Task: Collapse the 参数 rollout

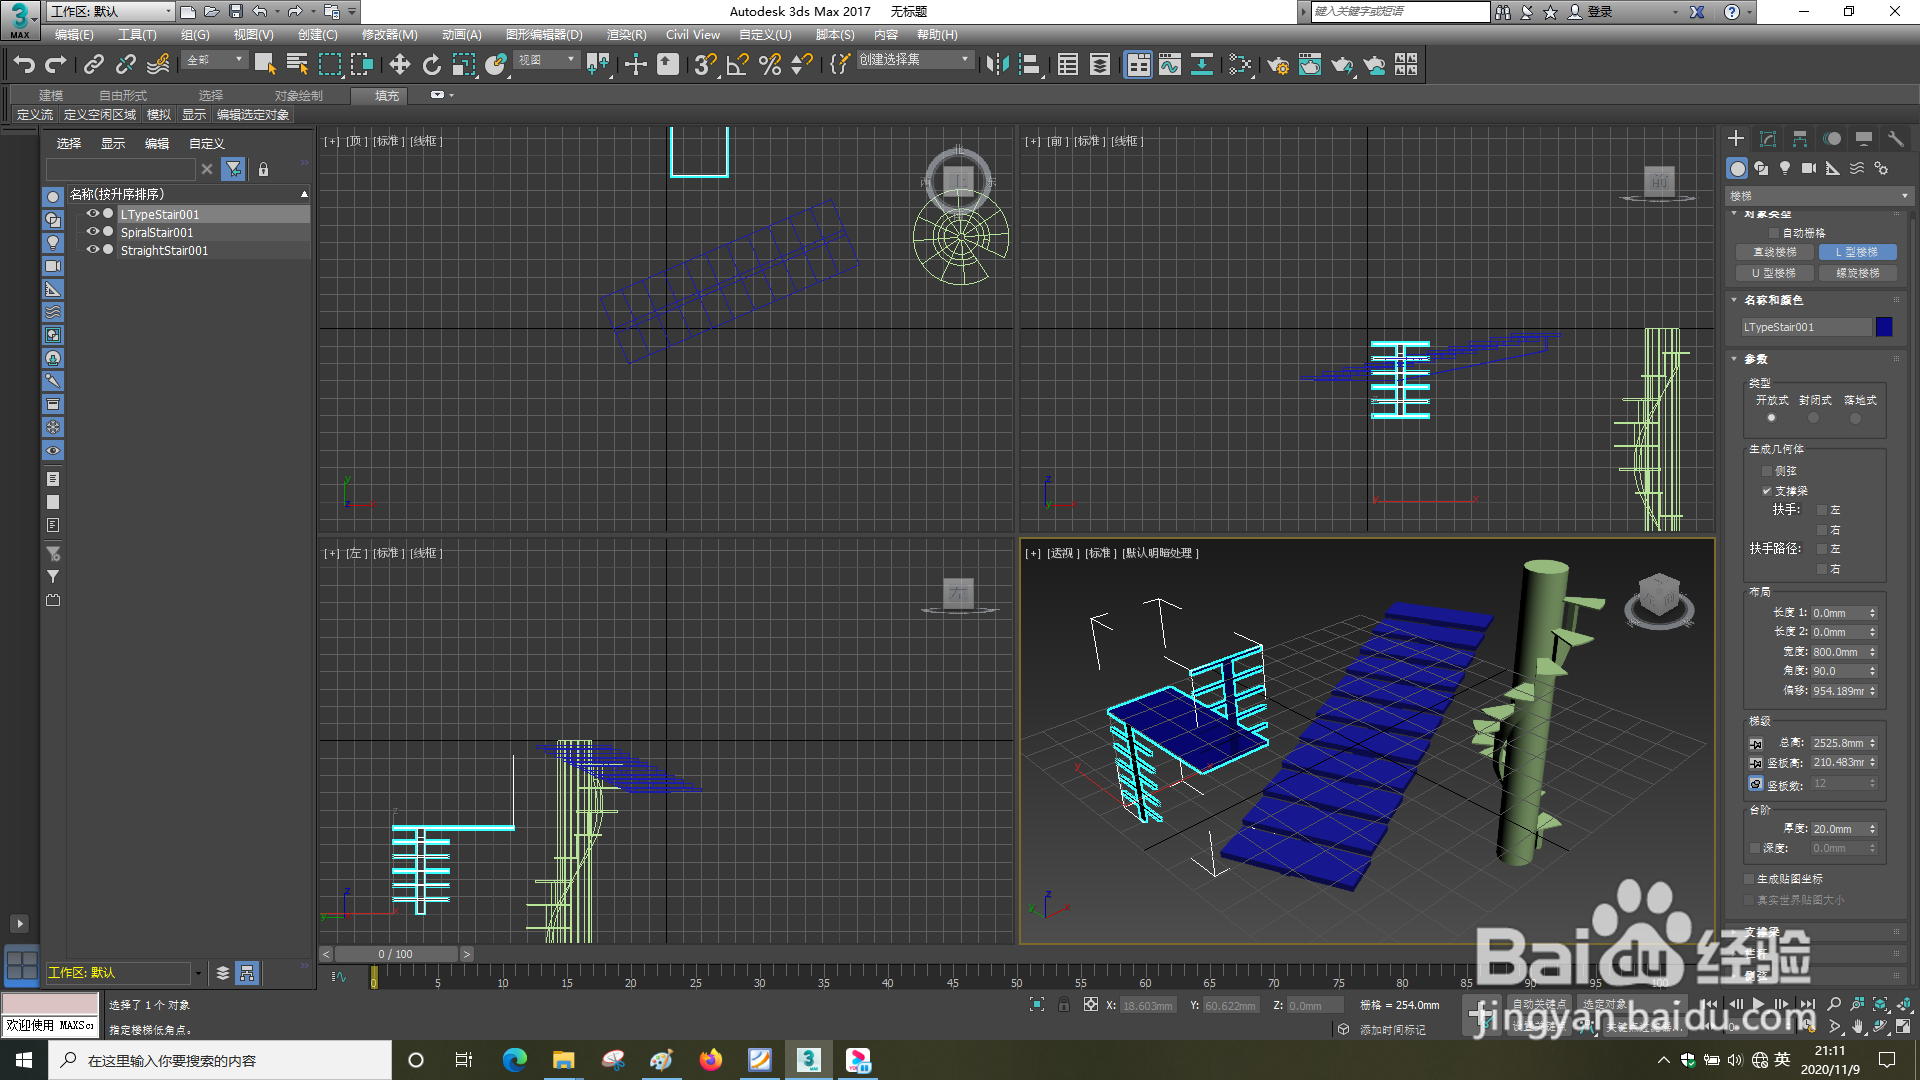Action: pyautogui.click(x=1756, y=359)
